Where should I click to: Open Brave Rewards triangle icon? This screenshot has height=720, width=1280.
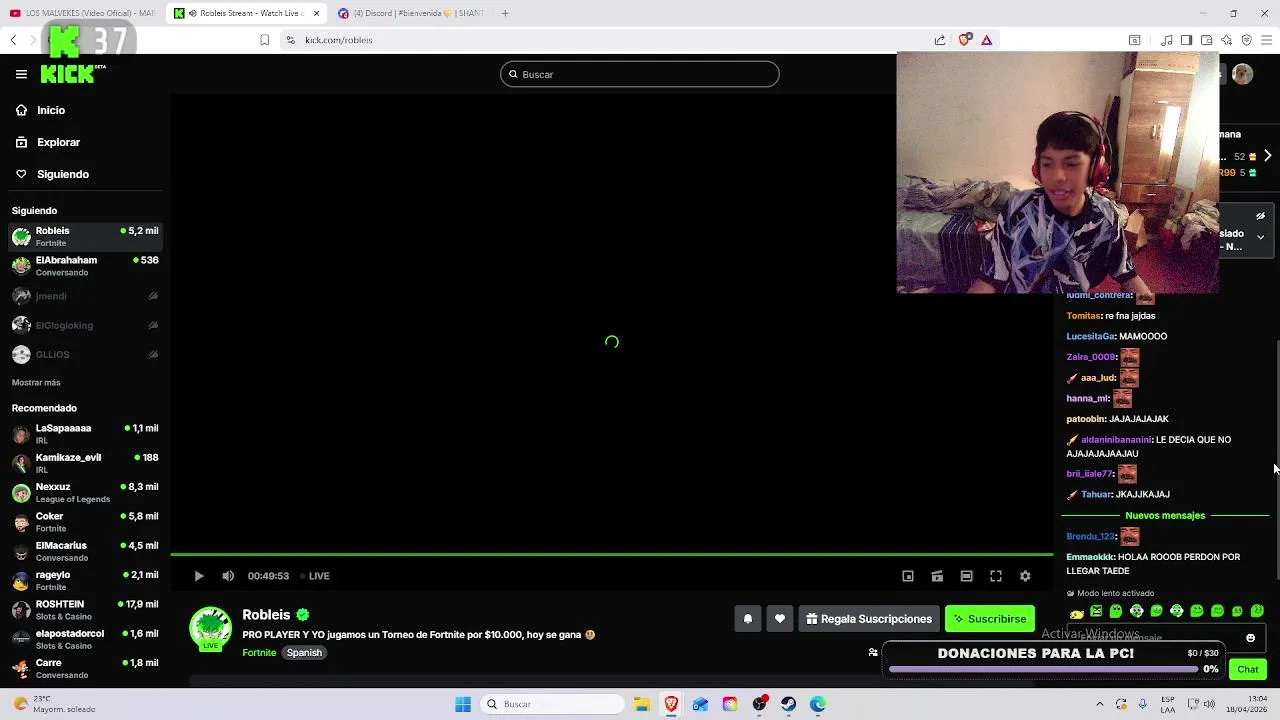(x=986, y=40)
